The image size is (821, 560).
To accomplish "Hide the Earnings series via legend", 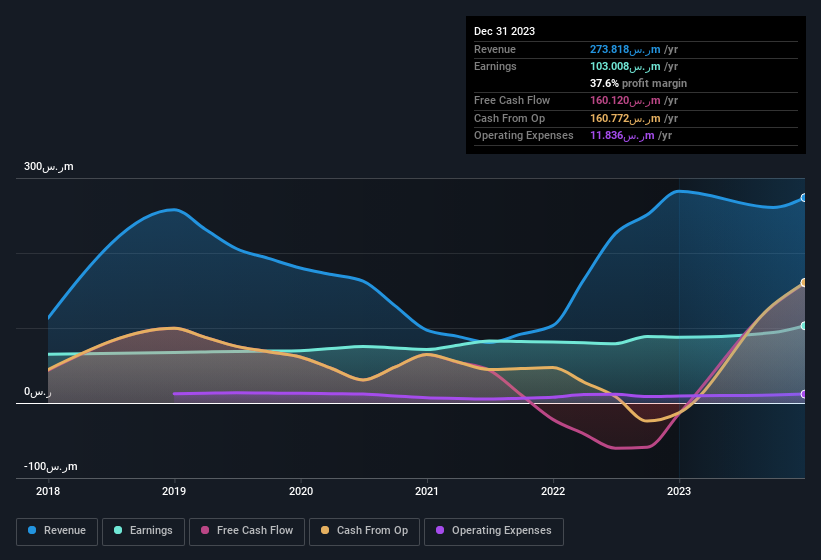I will (x=144, y=531).
